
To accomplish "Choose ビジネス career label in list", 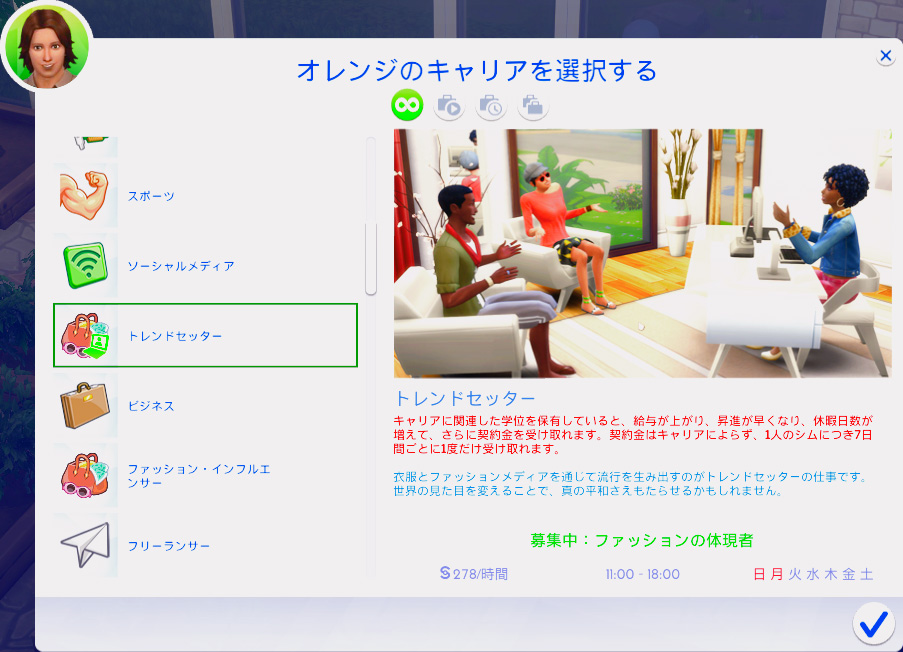I will (x=151, y=407).
